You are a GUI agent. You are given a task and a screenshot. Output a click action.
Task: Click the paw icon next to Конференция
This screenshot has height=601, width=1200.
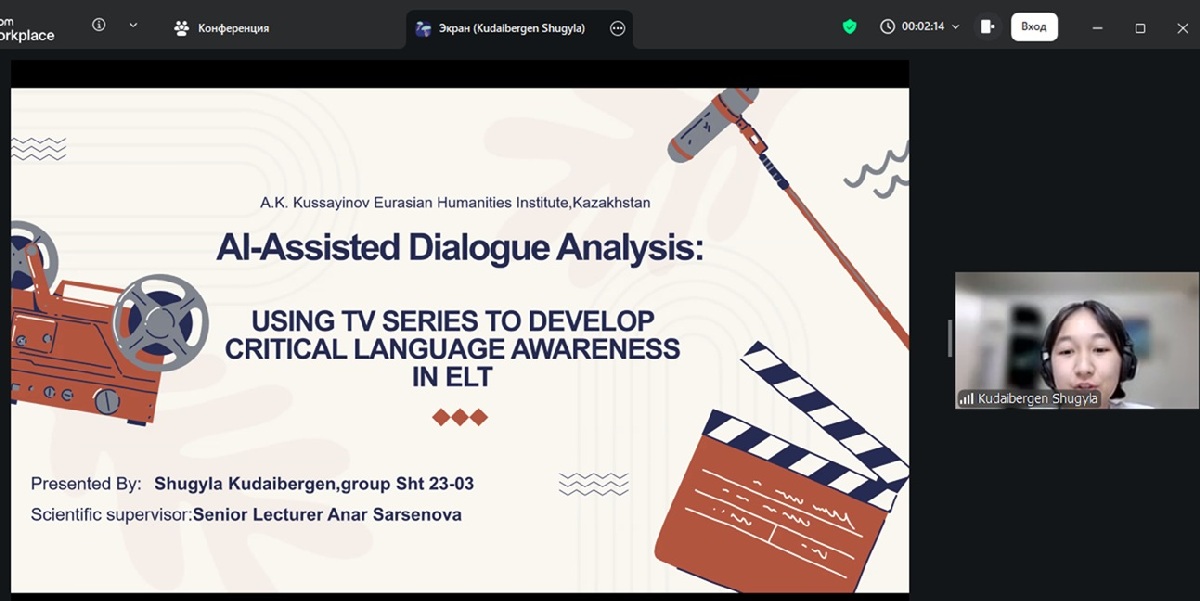181,28
